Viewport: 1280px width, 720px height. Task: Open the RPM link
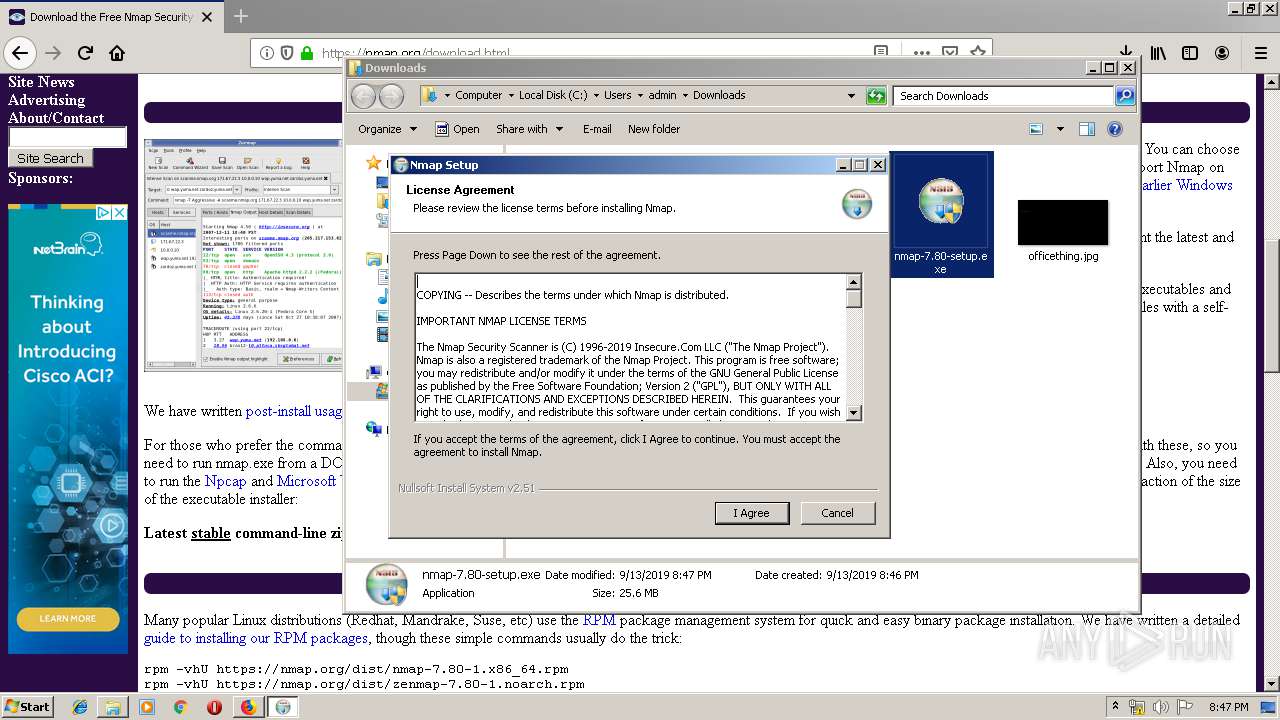tap(599, 620)
